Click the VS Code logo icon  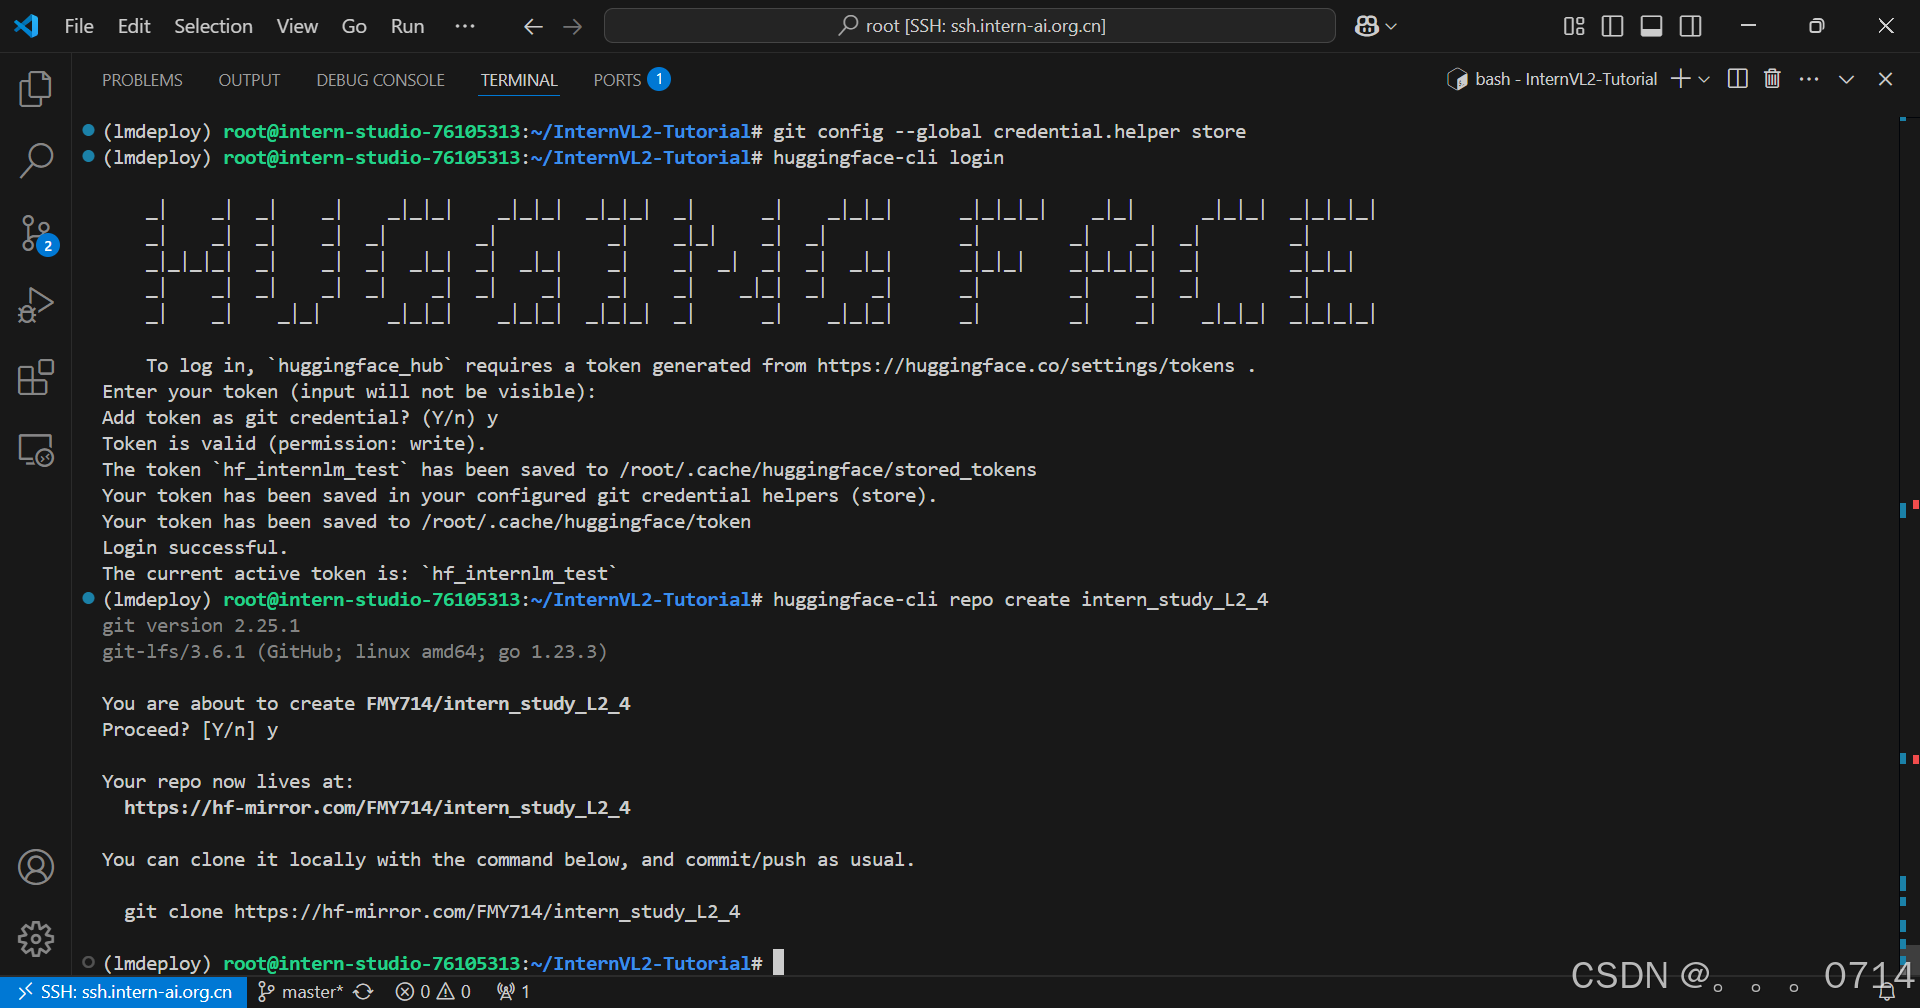coord(27,26)
